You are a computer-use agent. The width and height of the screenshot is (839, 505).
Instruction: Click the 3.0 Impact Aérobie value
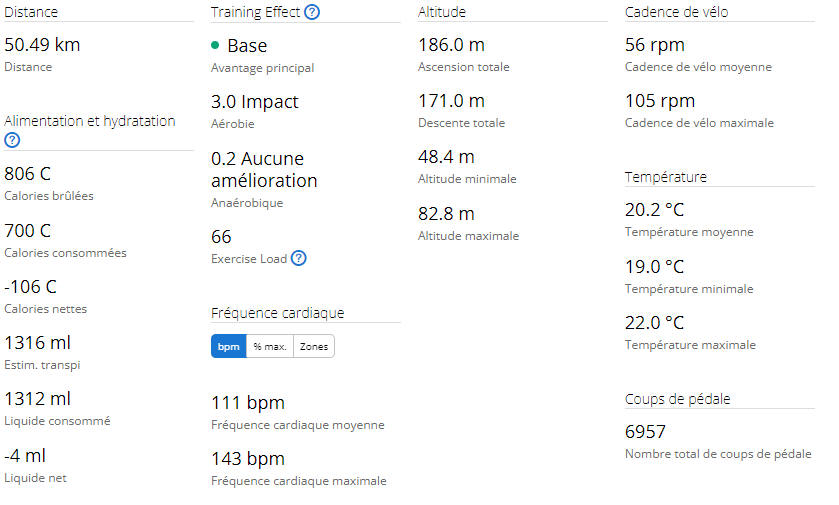pyautogui.click(x=255, y=101)
